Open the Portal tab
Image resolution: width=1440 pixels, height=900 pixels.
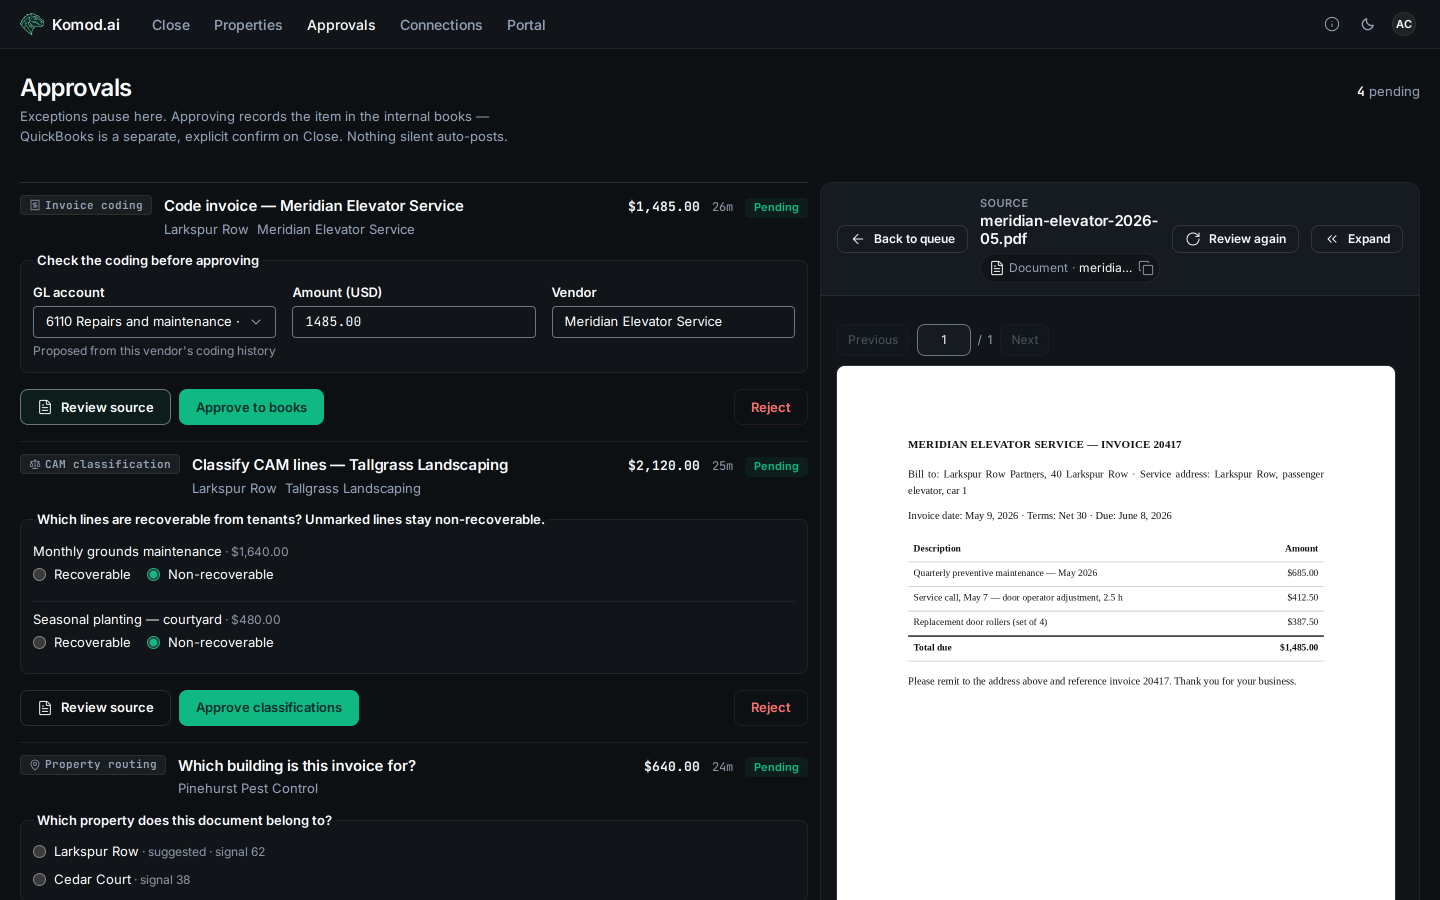pyautogui.click(x=526, y=25)
